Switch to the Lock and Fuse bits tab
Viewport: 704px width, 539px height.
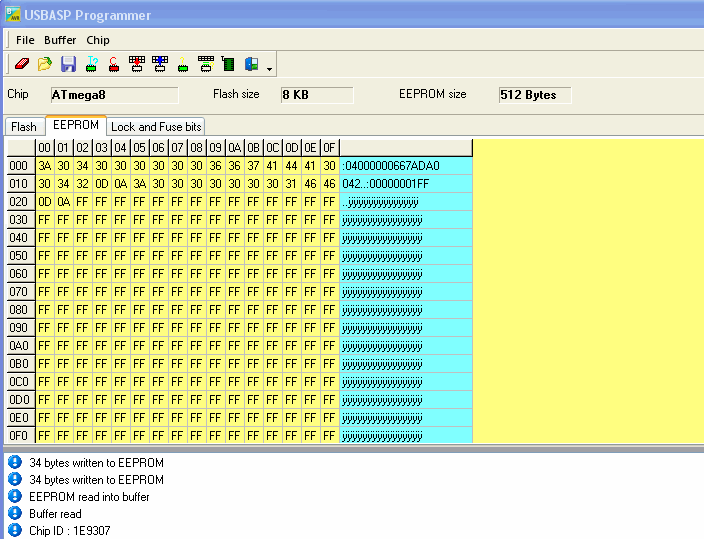156,127
